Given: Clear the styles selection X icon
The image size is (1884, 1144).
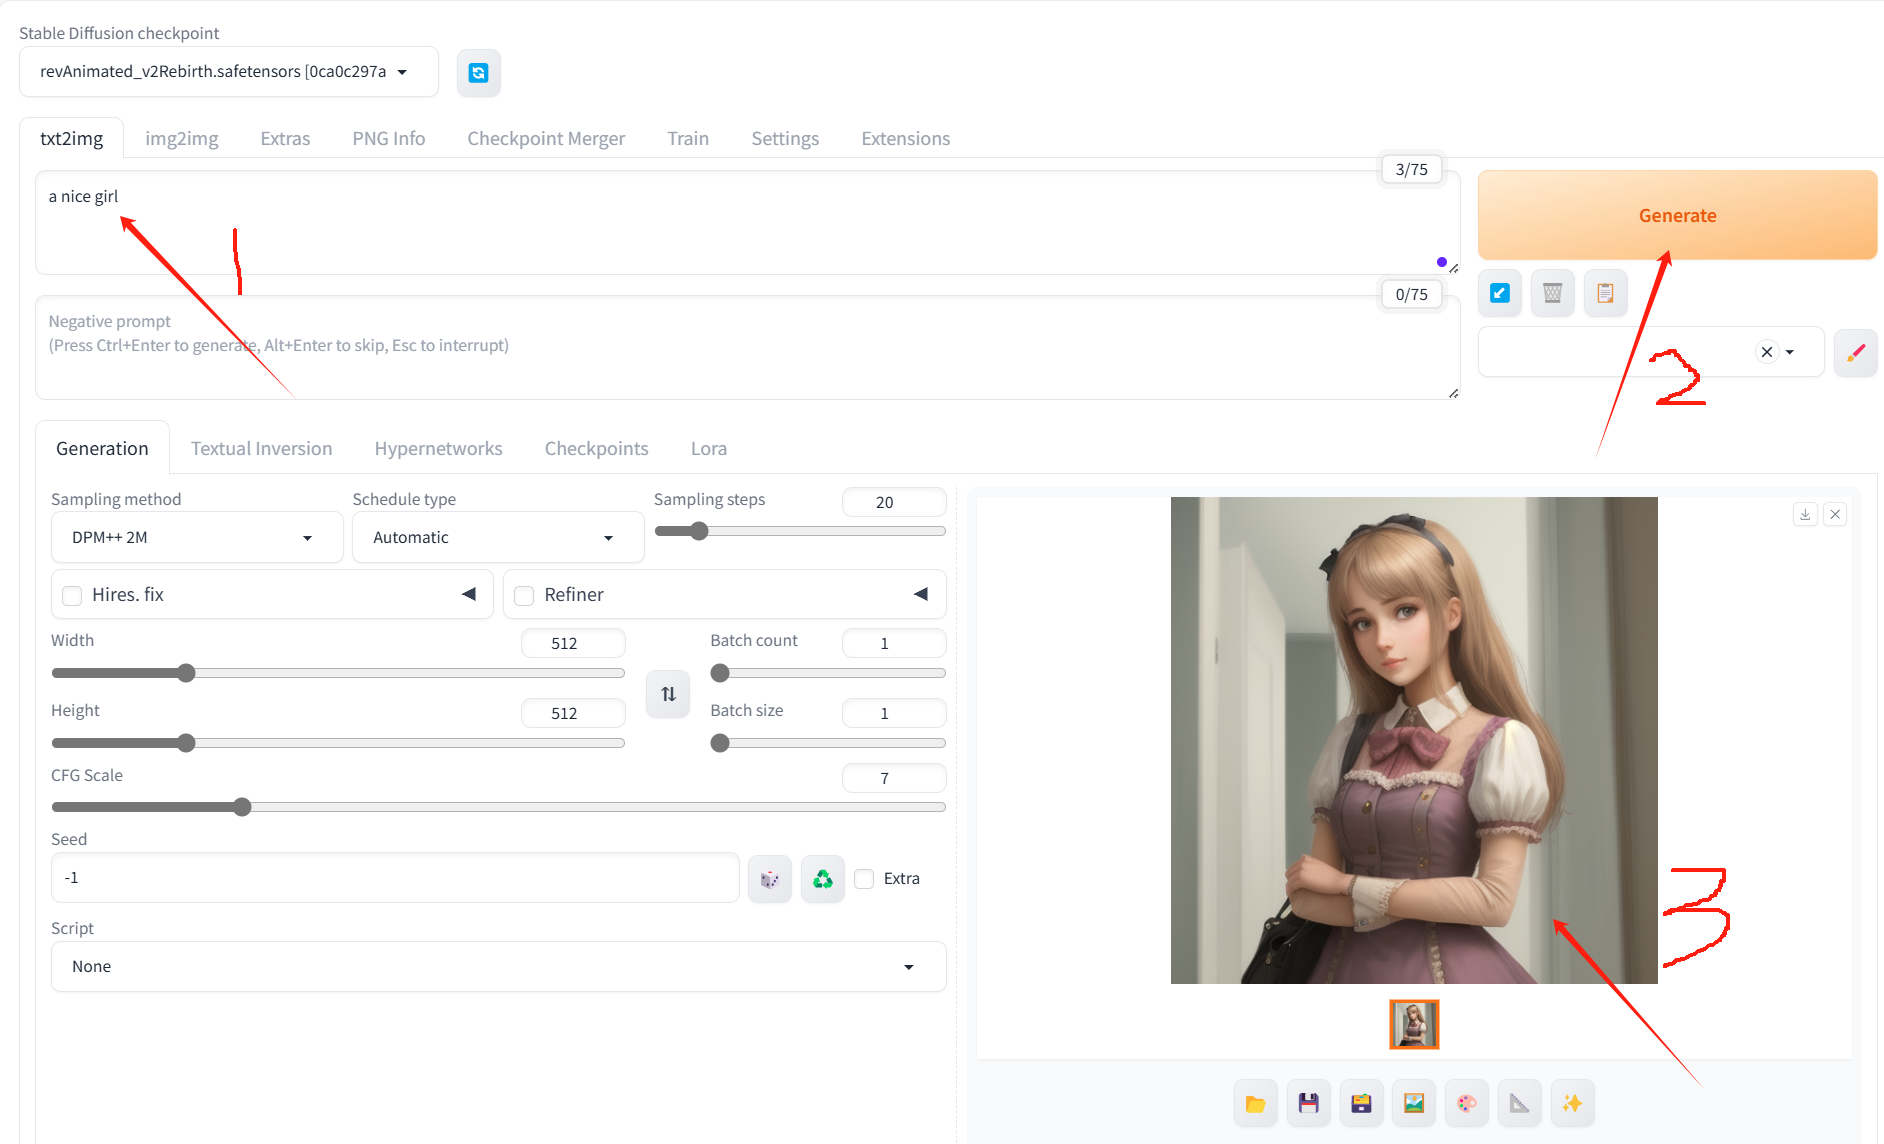Looking at the screenshot, I should coord(1767,352).
